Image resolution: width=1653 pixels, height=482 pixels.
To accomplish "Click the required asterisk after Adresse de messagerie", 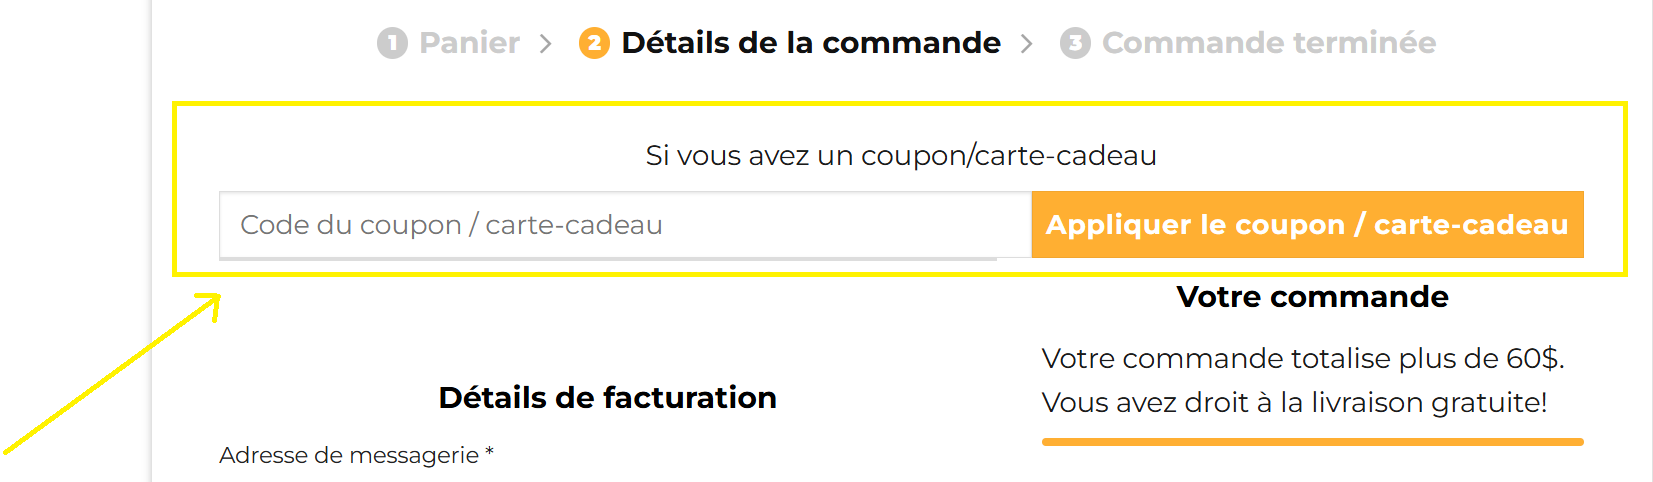I will pyautogui.click(x=489, y=453).
